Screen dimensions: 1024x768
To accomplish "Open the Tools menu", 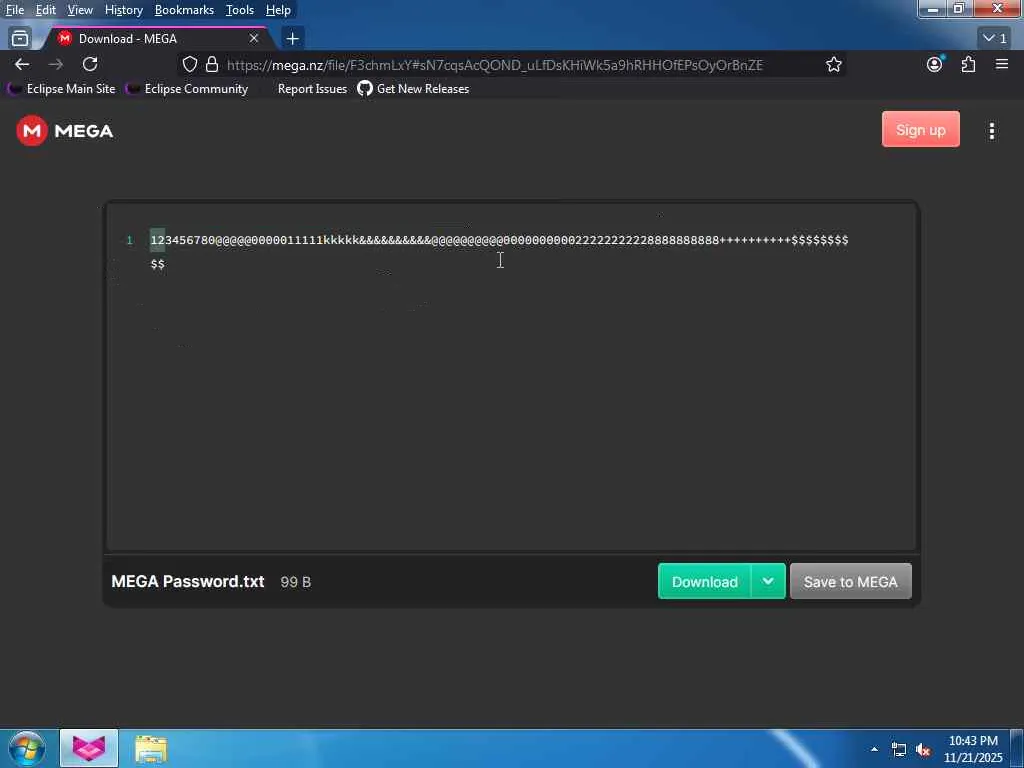I will pos(240,10).
